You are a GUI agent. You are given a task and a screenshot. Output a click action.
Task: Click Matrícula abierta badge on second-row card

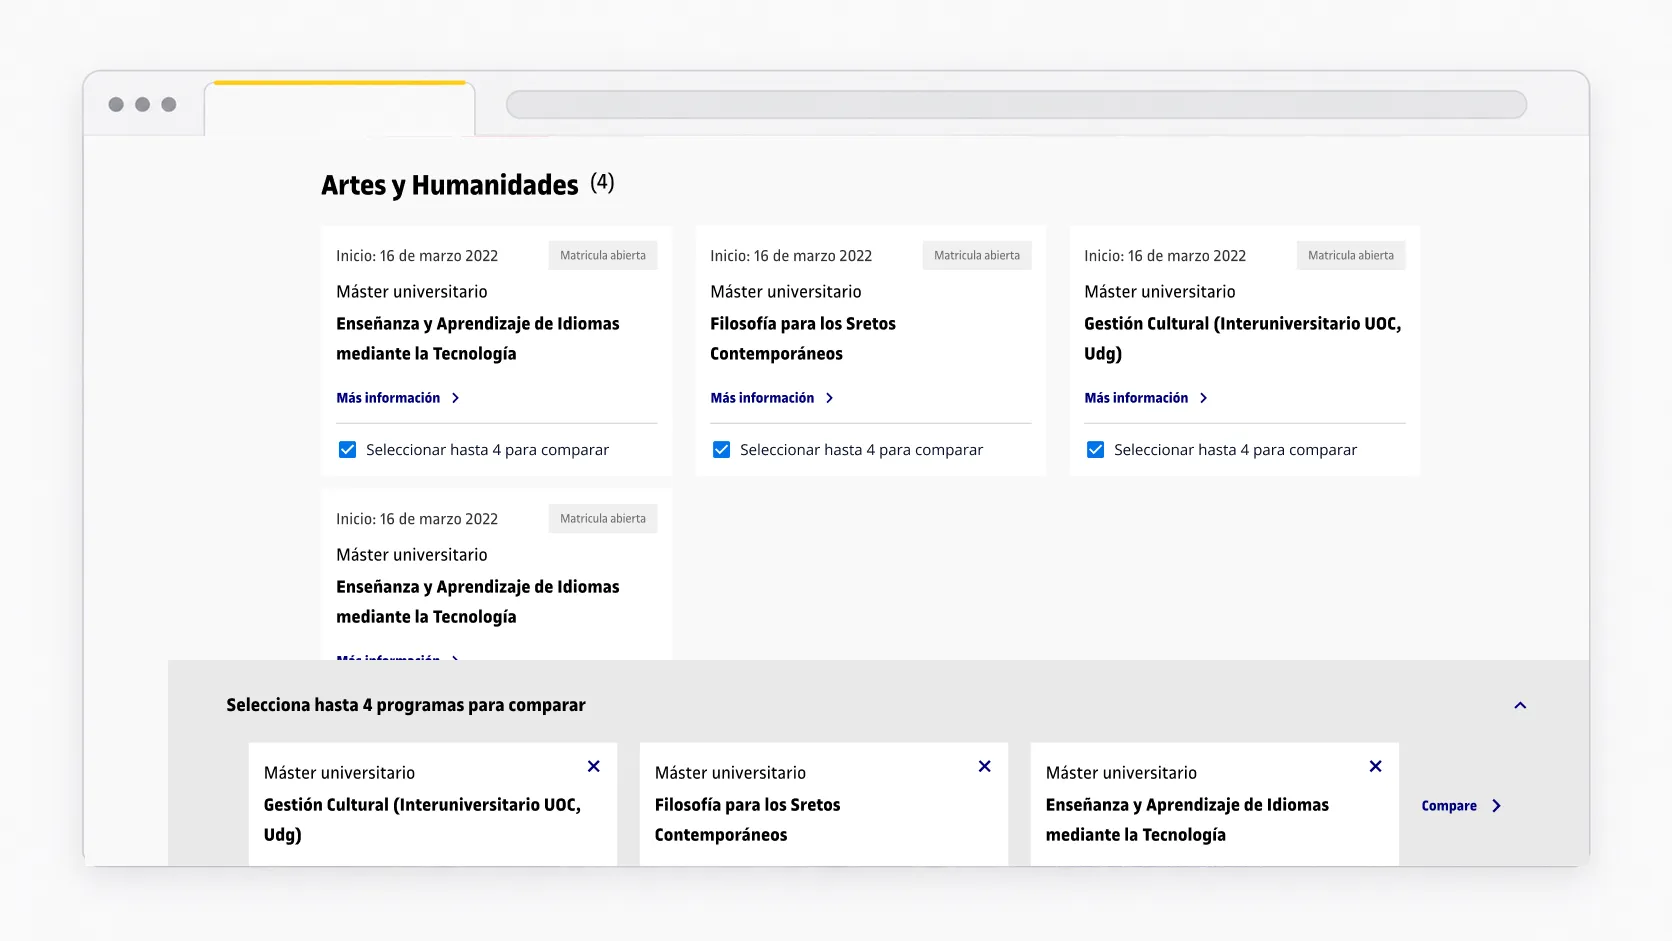point(603,519)
